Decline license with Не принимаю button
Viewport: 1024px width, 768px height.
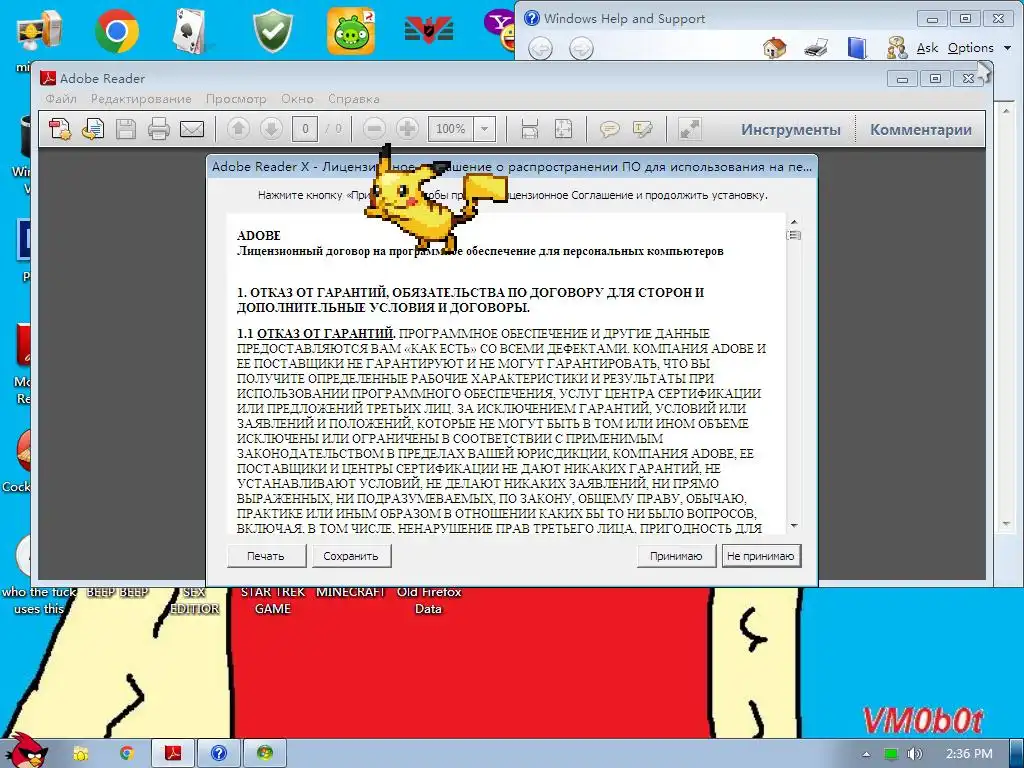[x=761, y=556]
